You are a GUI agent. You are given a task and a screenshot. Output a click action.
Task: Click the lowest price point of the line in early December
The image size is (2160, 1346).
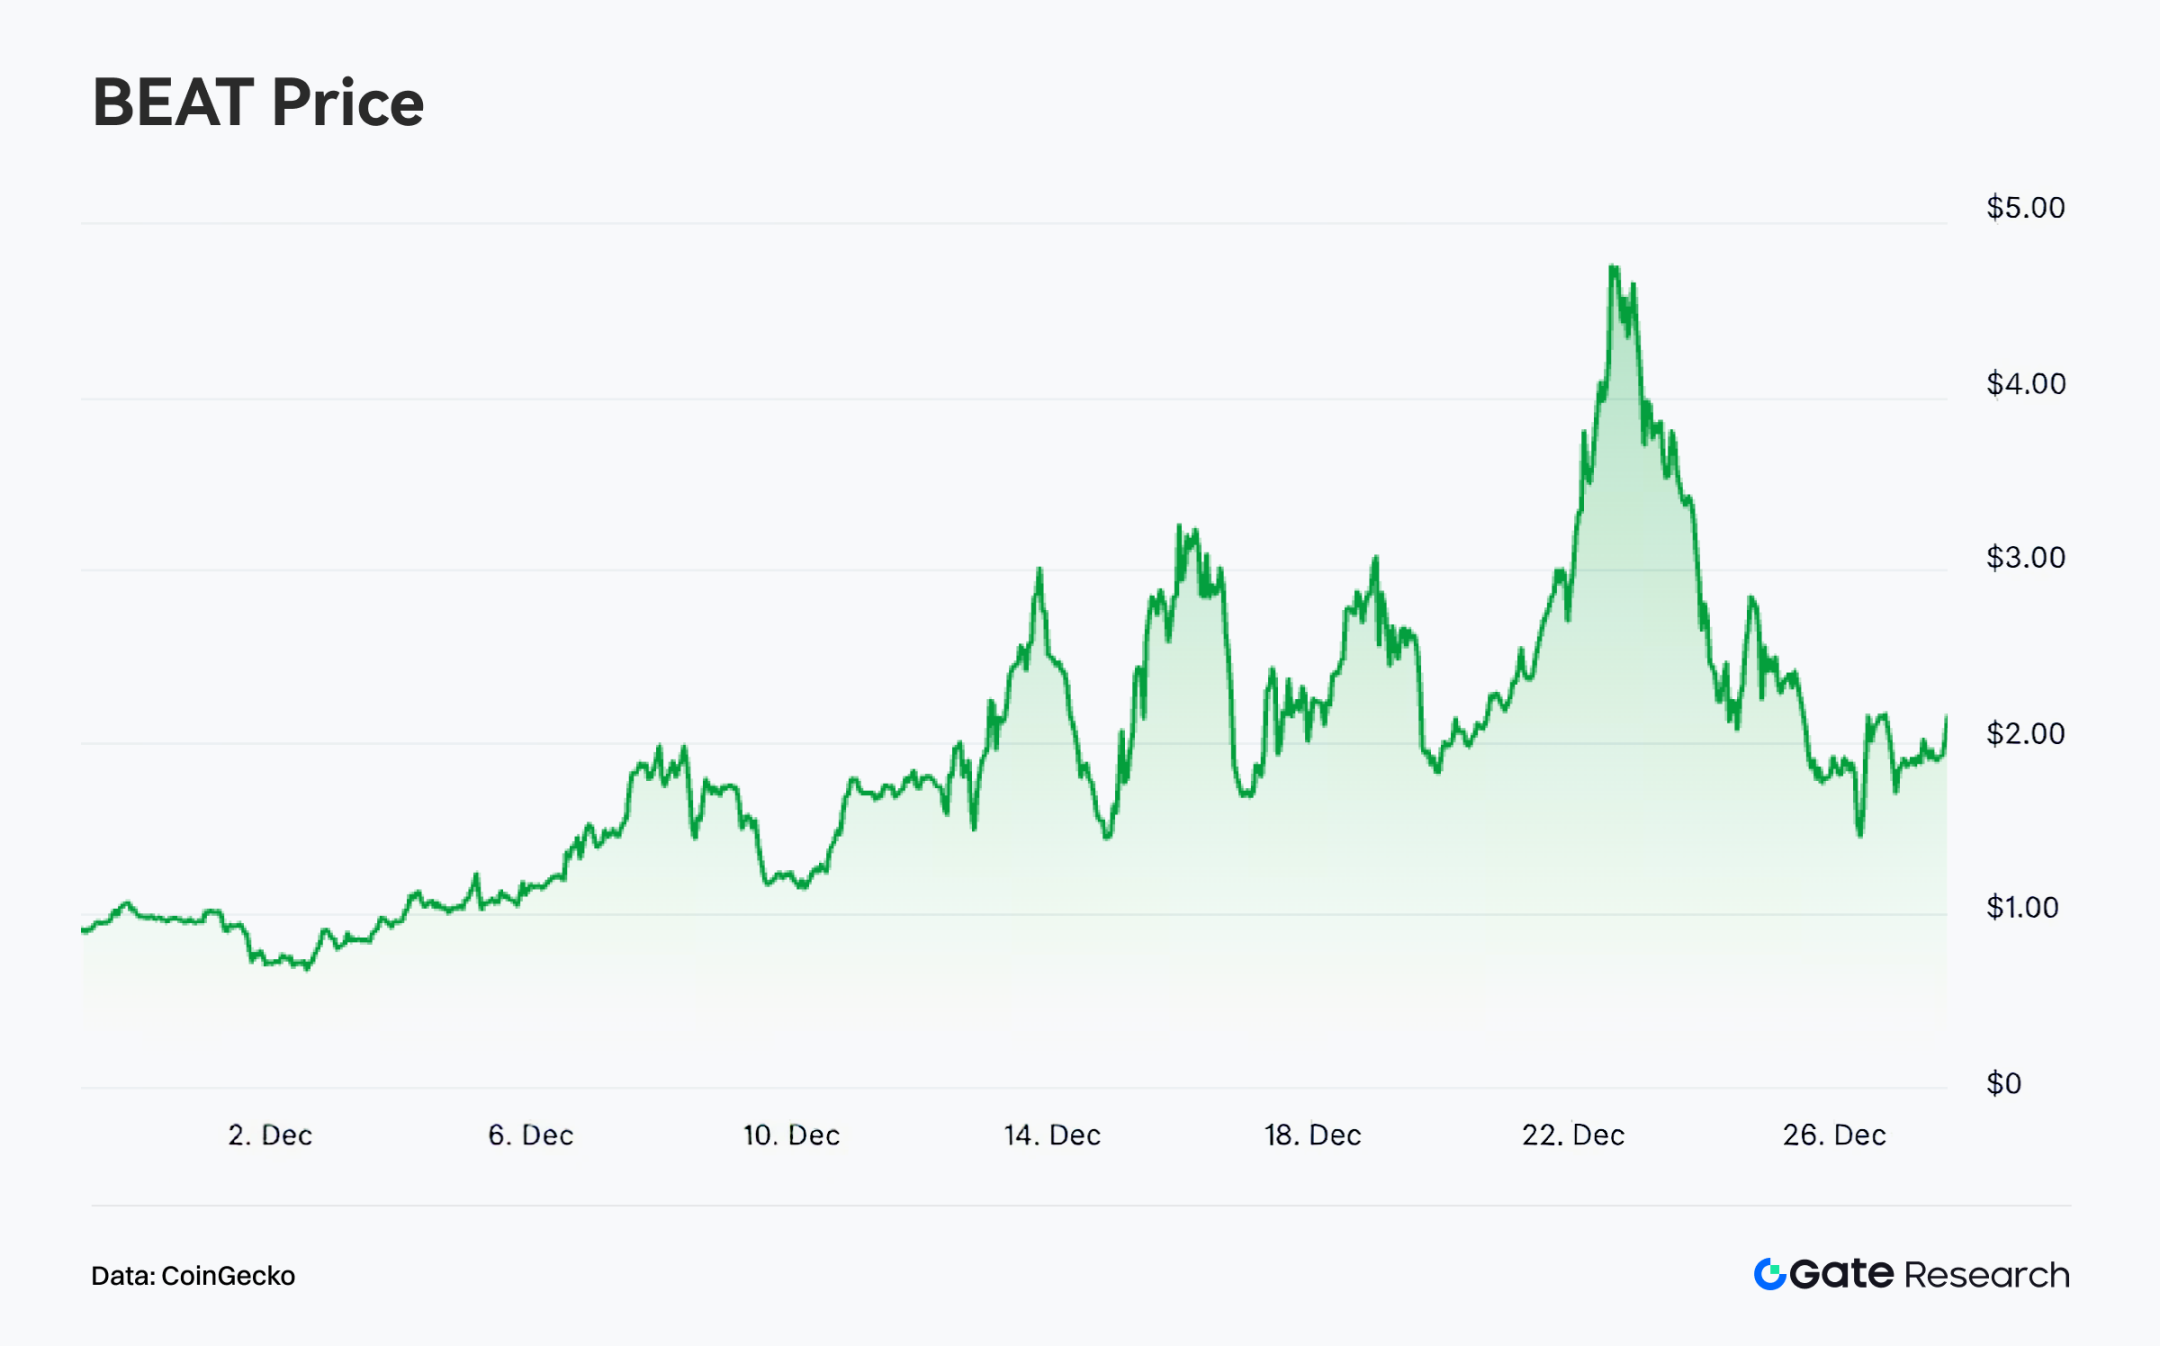307,968
